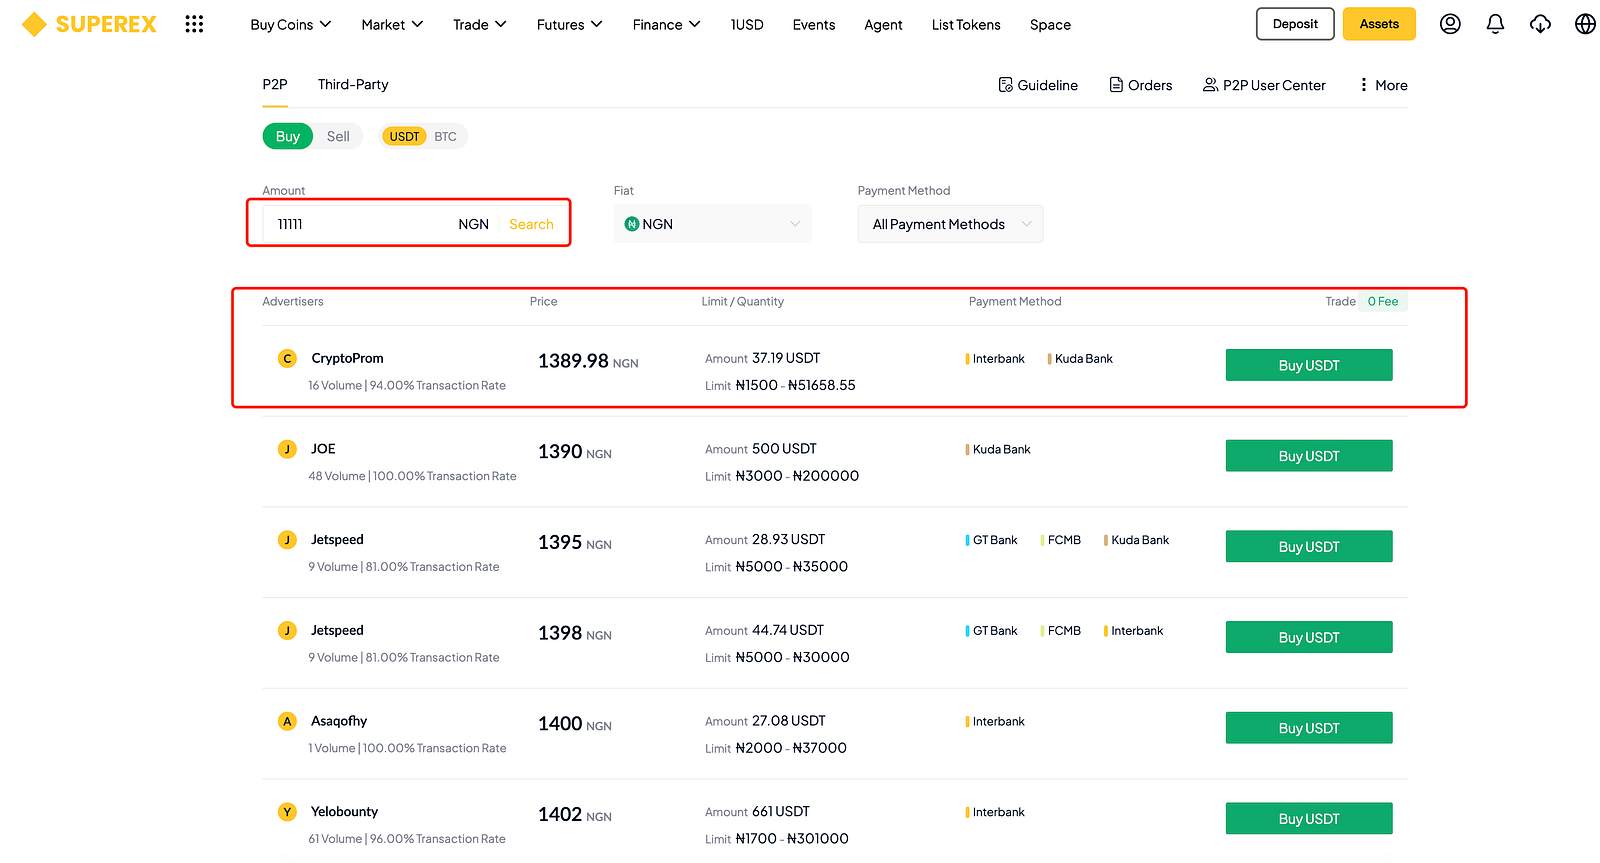The width and height of the screenshot is (1600, 863).
Task: Select the Third-Party tab
Action: (x=353, y=85)
